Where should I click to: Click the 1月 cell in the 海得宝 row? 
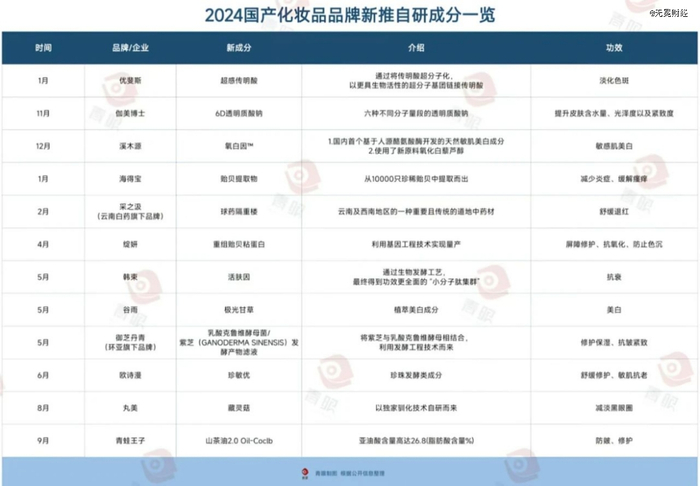coord(43,179)
